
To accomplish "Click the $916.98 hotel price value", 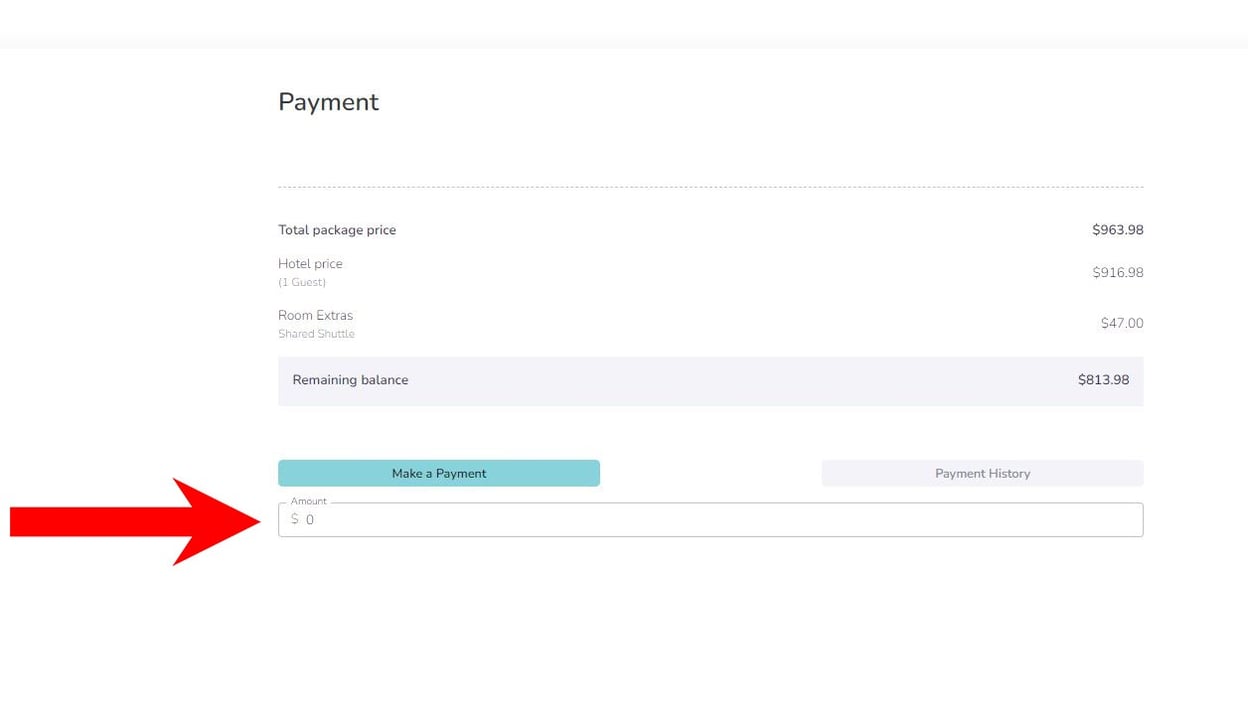I will pyautogui.click(x=1117, y=271).
